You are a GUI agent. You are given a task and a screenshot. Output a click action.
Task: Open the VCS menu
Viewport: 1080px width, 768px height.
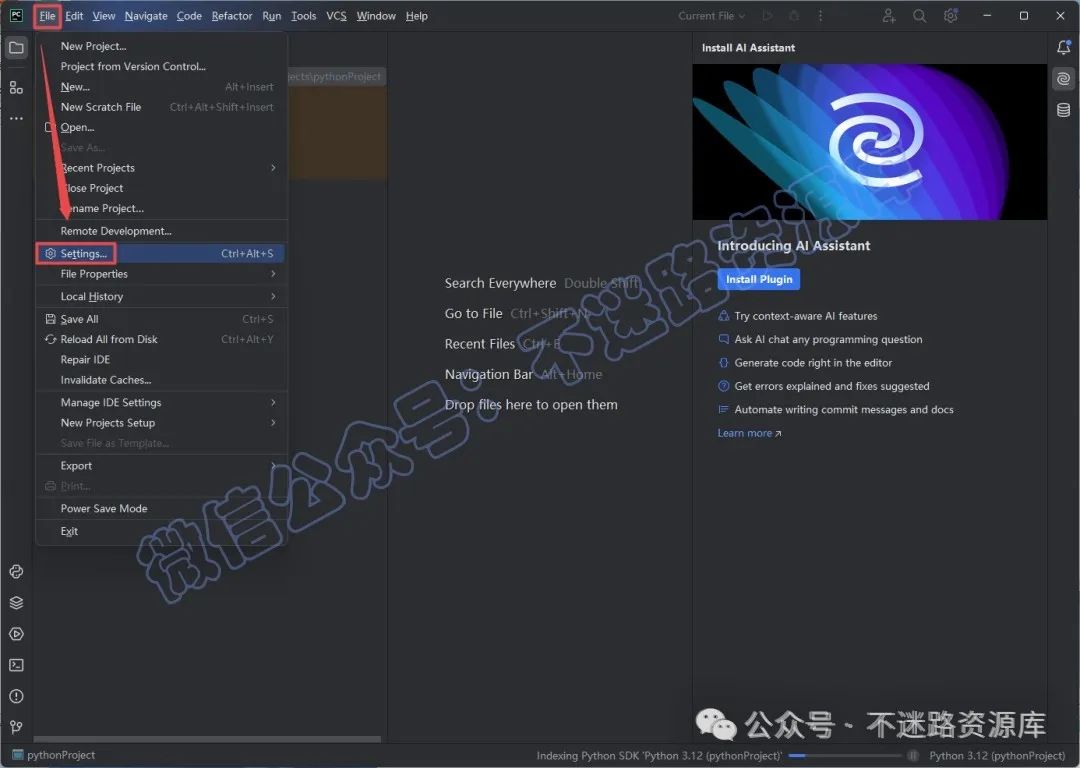[336, 16]
